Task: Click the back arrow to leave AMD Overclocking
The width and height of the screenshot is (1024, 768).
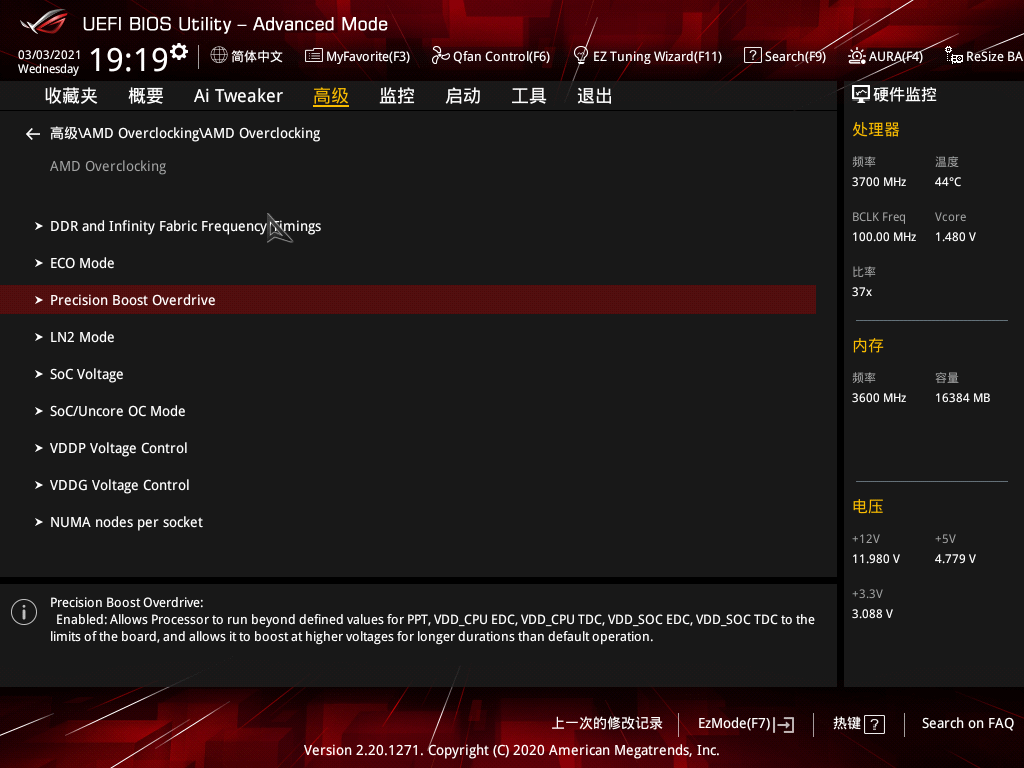Action: [x=32, y=133]
